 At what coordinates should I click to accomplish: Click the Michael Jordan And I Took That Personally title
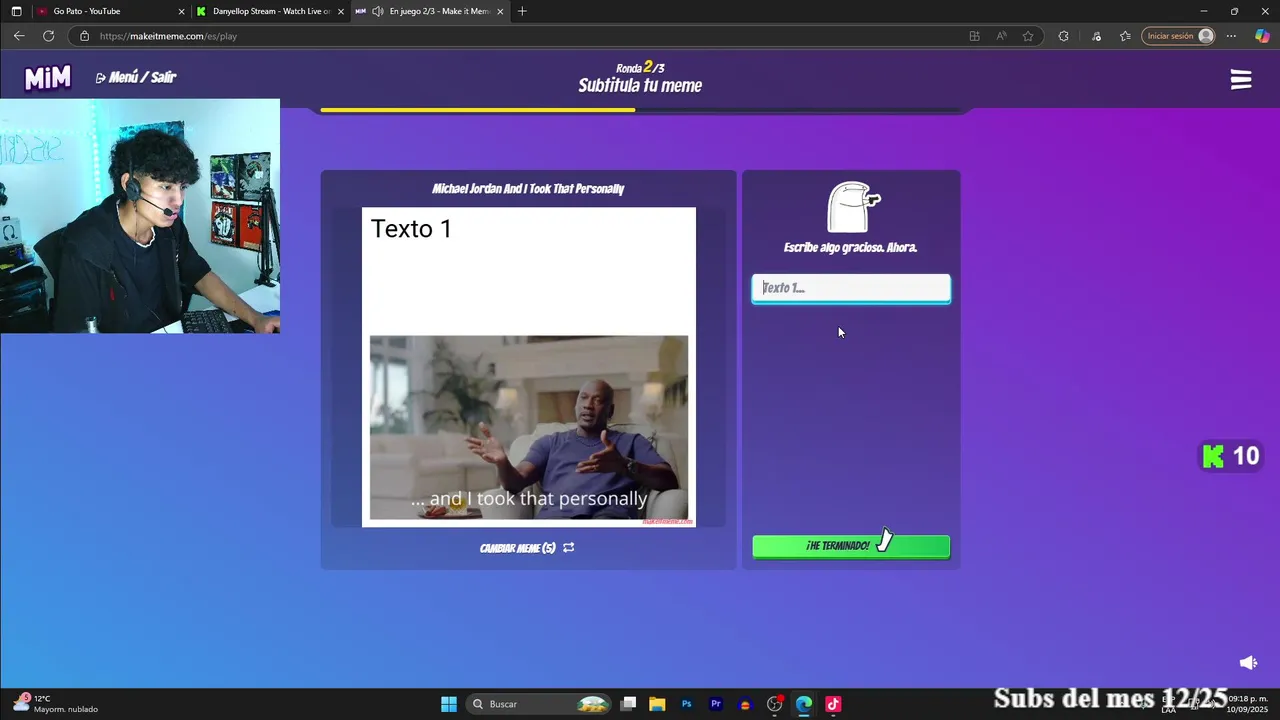pyautogui.click(x=528, y=189)
